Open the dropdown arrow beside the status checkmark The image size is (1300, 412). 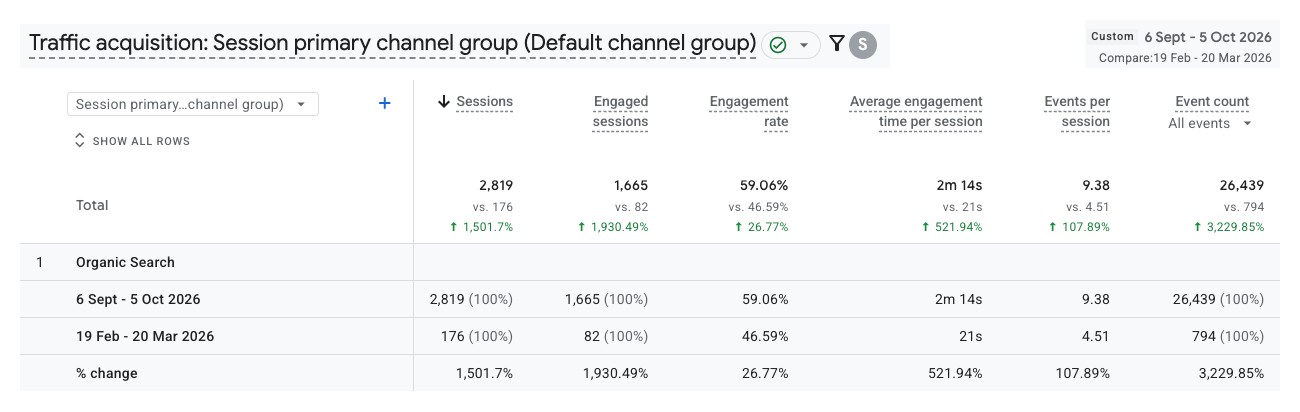click(803, 45)
